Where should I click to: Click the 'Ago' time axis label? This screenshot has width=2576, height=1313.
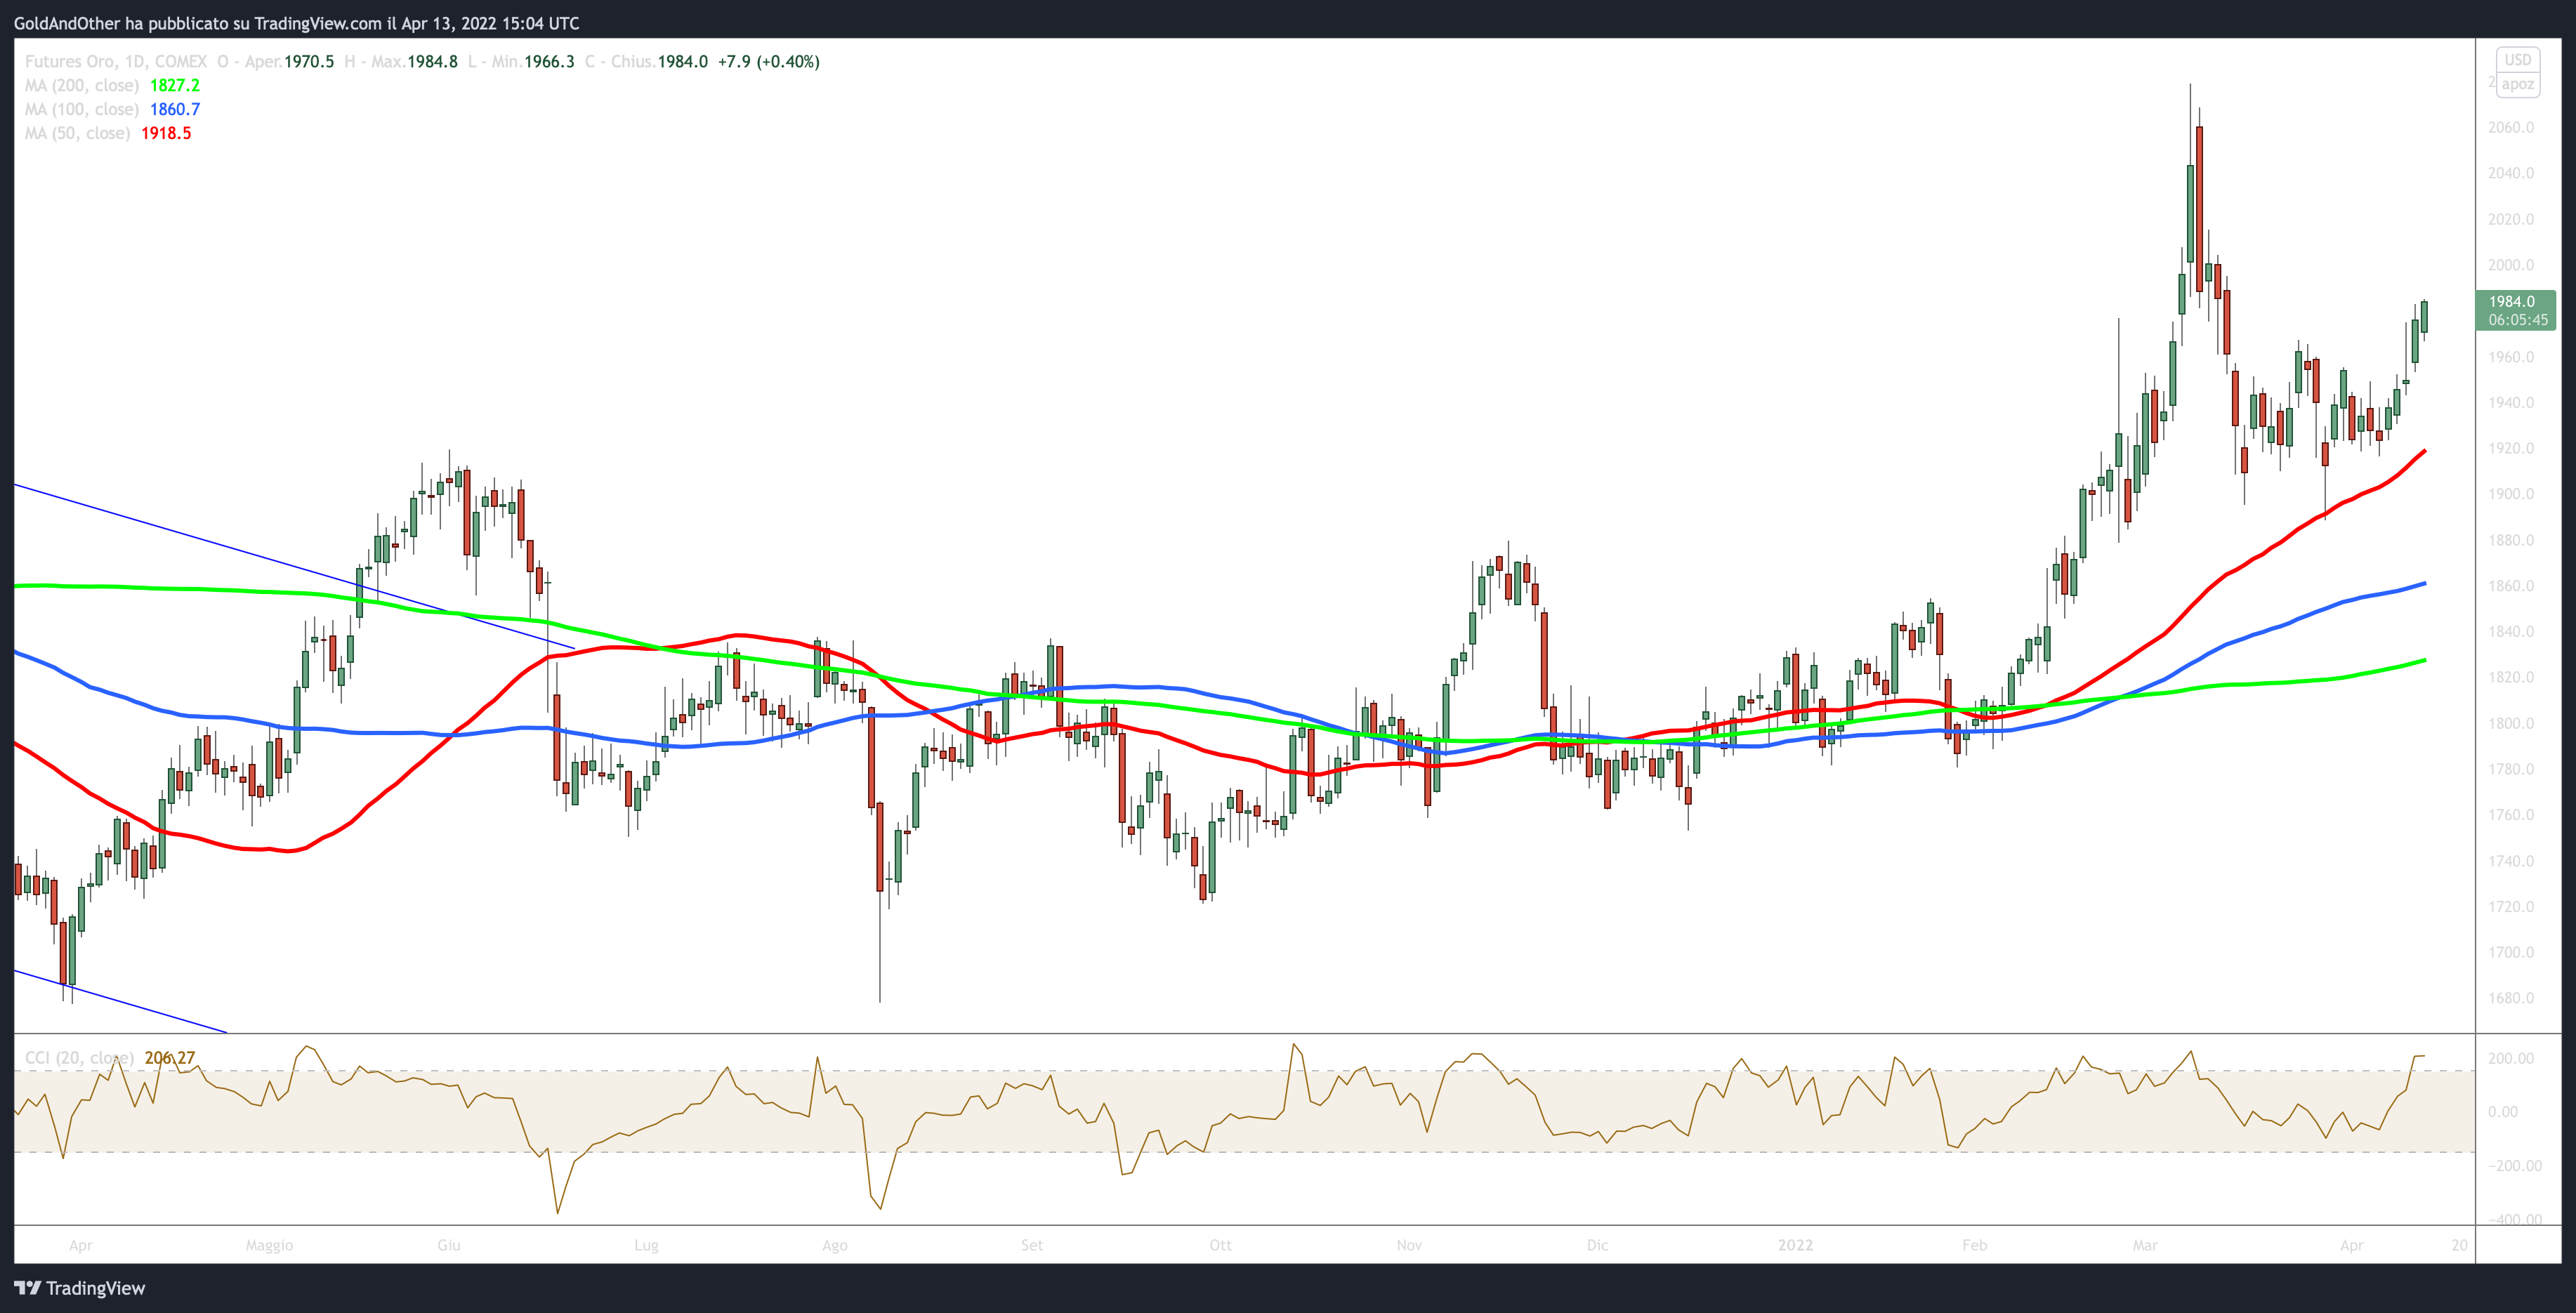point(835,1245)
